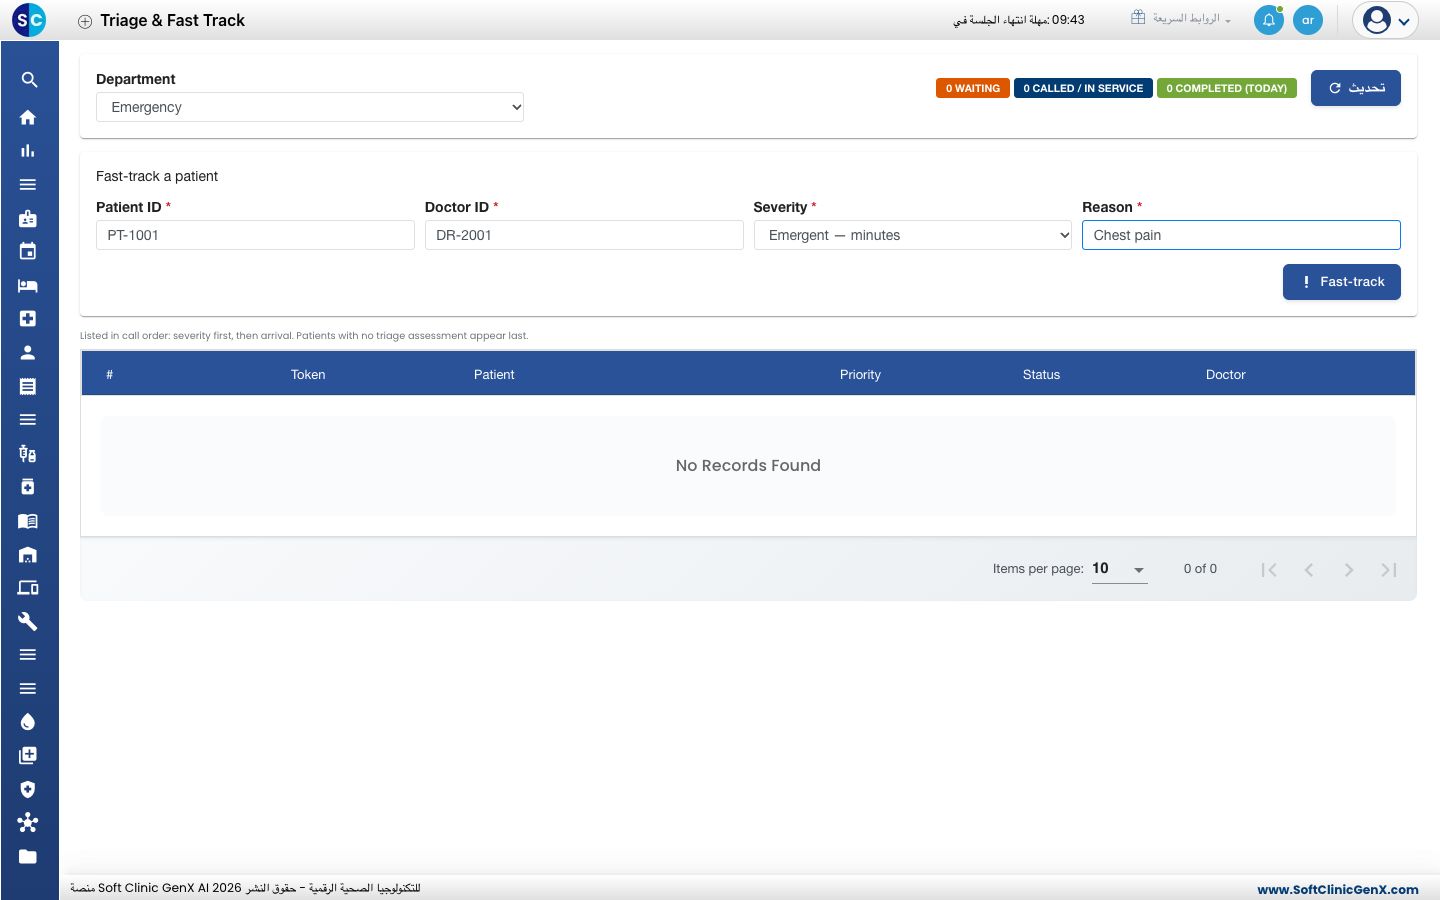Click the medical cross box icon

[x=28, y=319]
